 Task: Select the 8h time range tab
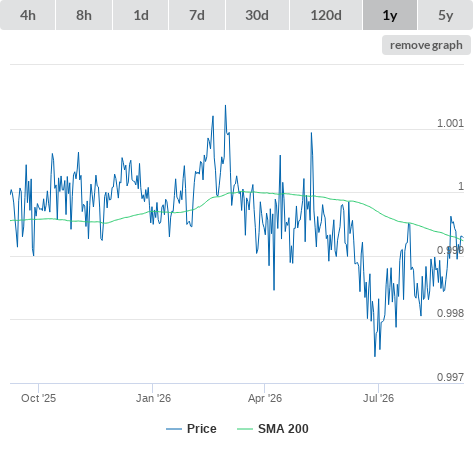(84, 15)
